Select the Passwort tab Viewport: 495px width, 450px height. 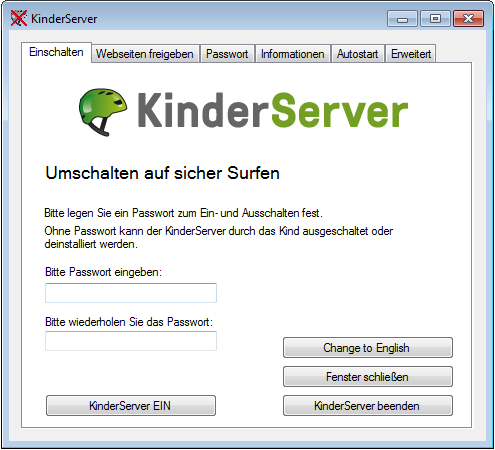[227, 54]
